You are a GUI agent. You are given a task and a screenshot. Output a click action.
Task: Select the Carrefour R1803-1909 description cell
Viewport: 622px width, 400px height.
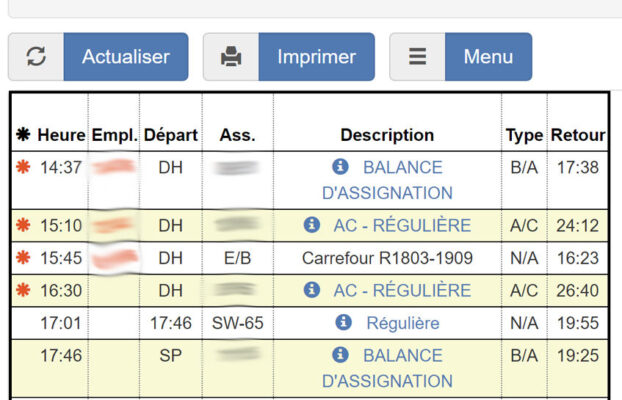click(387, 258)
